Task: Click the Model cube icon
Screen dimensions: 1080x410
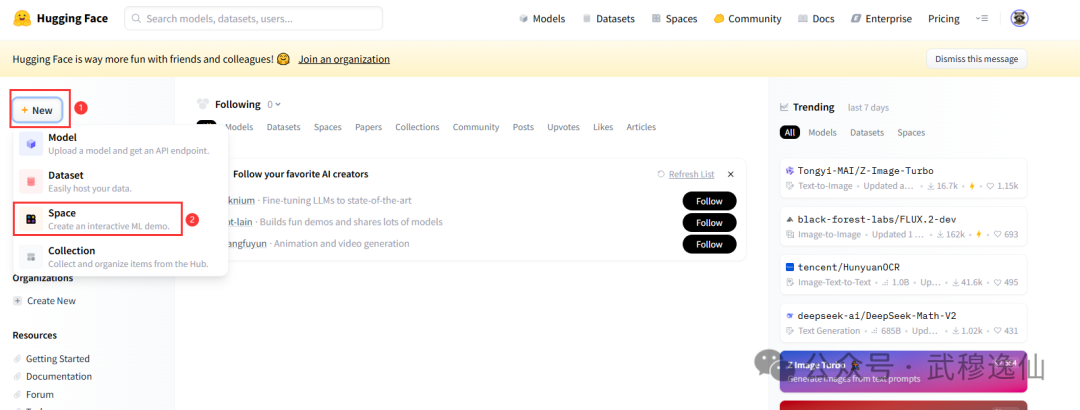Action: [x=31, y=144]
